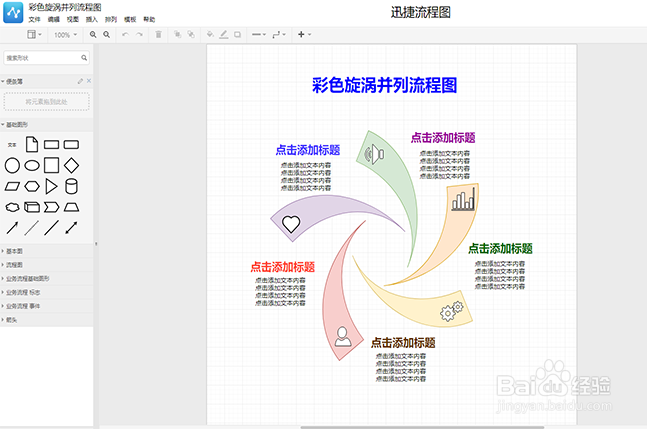Select the rounded rectangle shape
Viewport: 647px width, 429px height.
pyautogui.click(x=71, y=145)
